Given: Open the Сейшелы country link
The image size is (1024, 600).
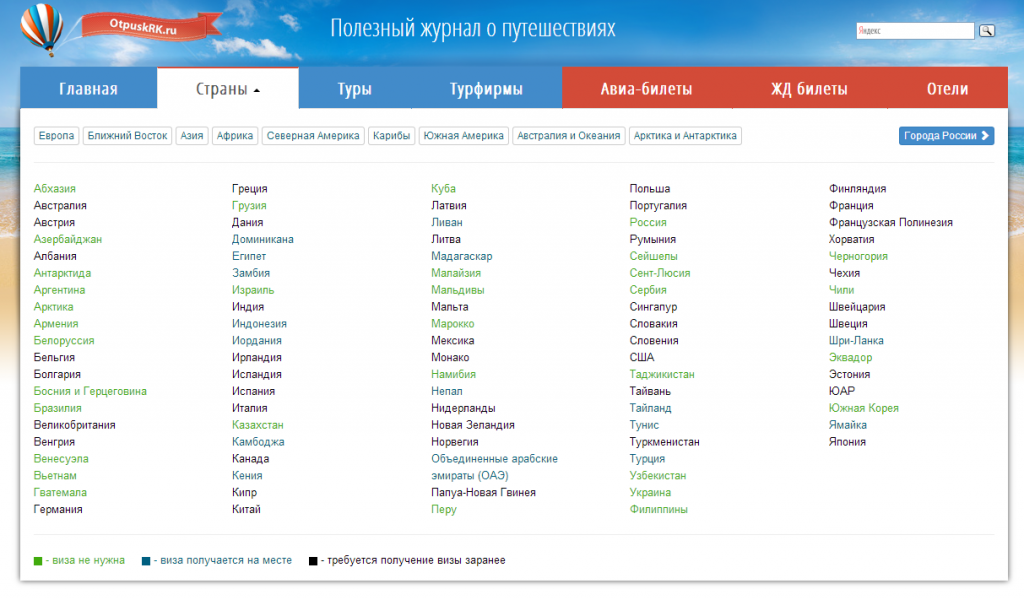Looking at the screenshot, I should tap(654, 257).
